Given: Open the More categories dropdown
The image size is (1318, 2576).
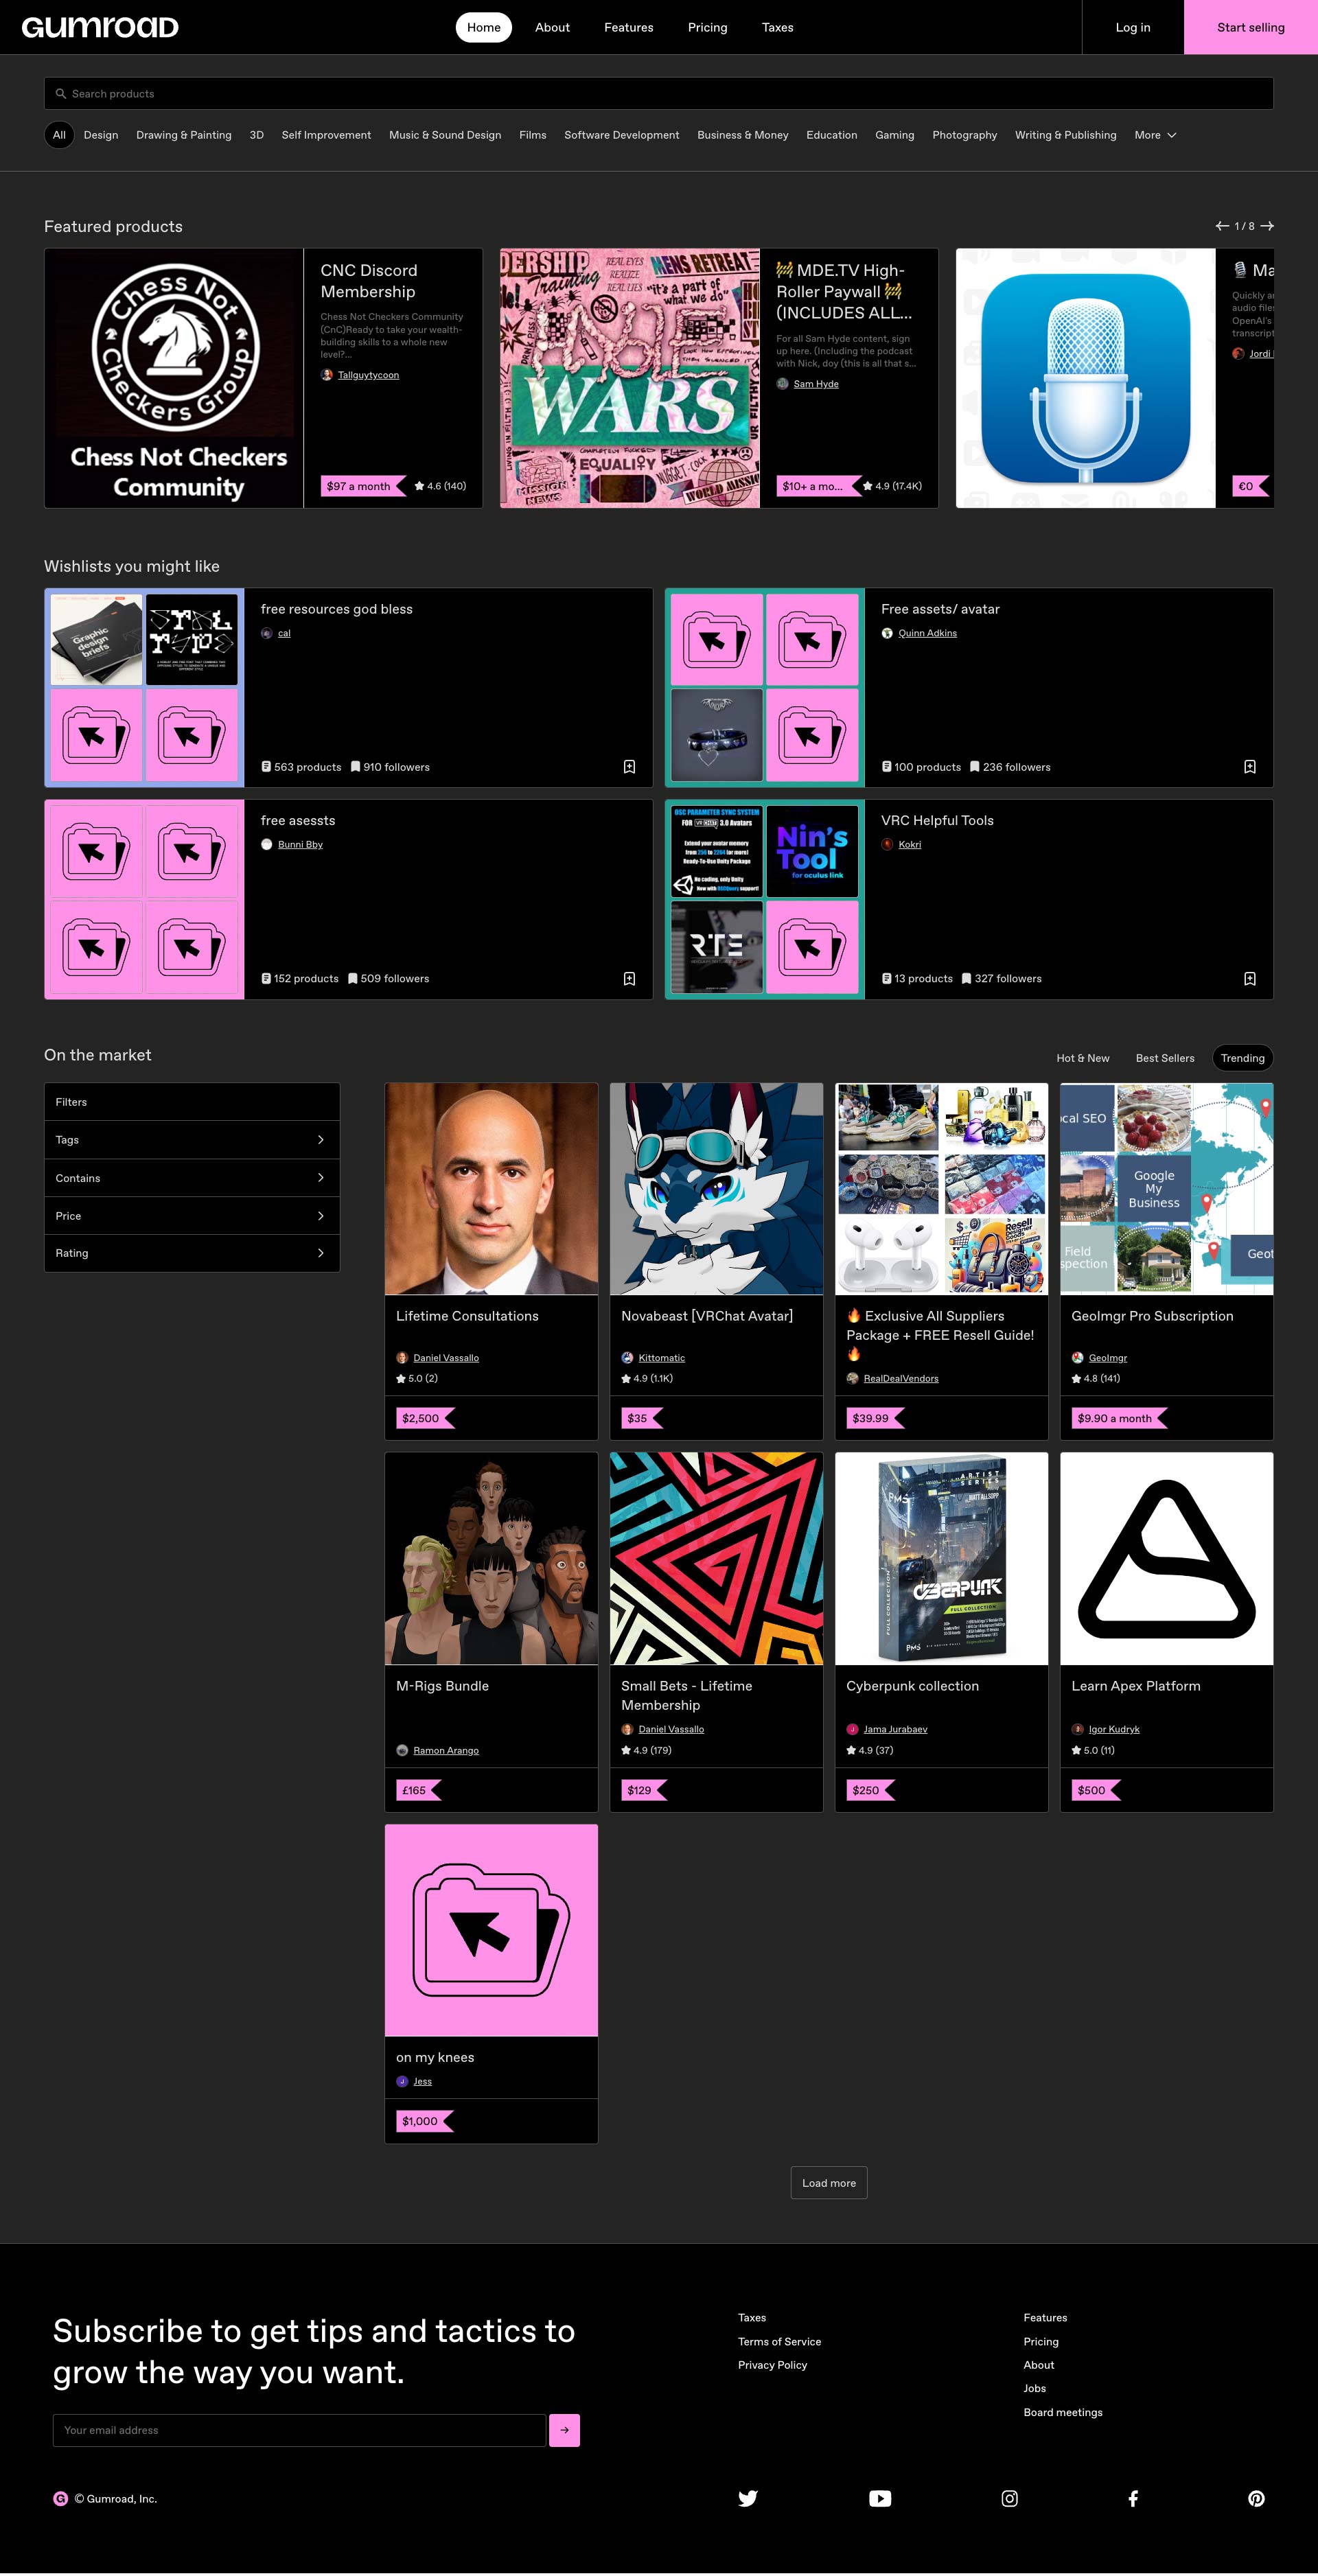Looking at the screenshot, I should coord(1155,135).
